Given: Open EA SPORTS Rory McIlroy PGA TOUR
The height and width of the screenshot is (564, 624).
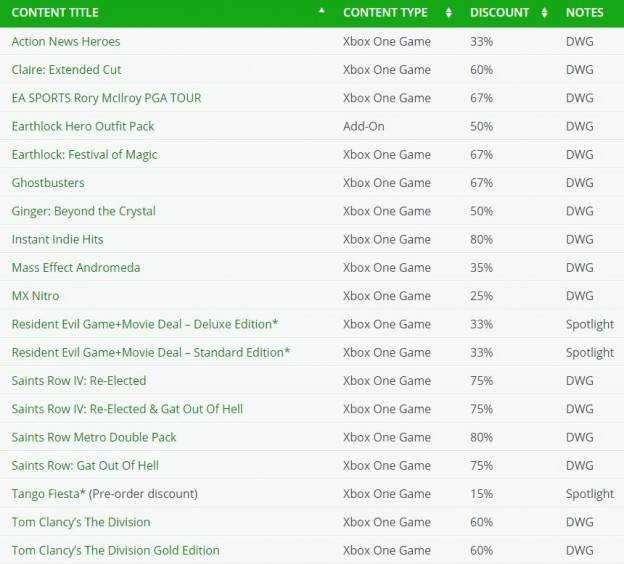Looking at the screenshot, I should click(x=106, y=98).
